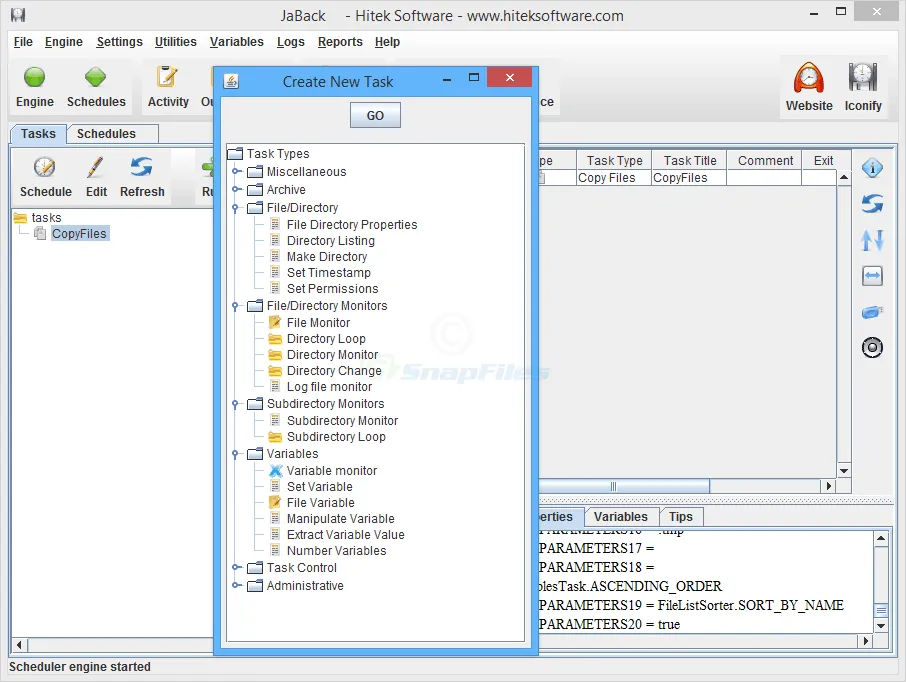Collapse the Variables folder node
This screenshot has height=682, width=906.
click(x=235, y=454)
